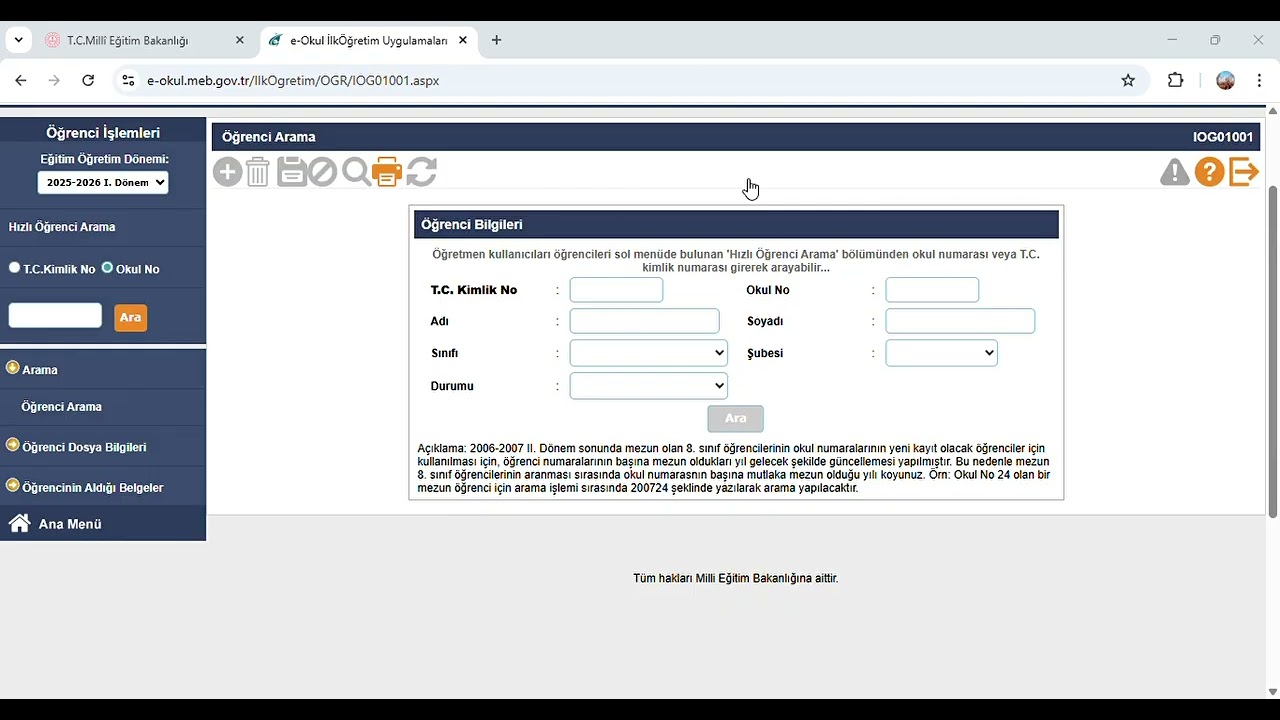Screen dimensions: 1280x720
Task: Click the orange printer icon
Action: coord(387,172)
